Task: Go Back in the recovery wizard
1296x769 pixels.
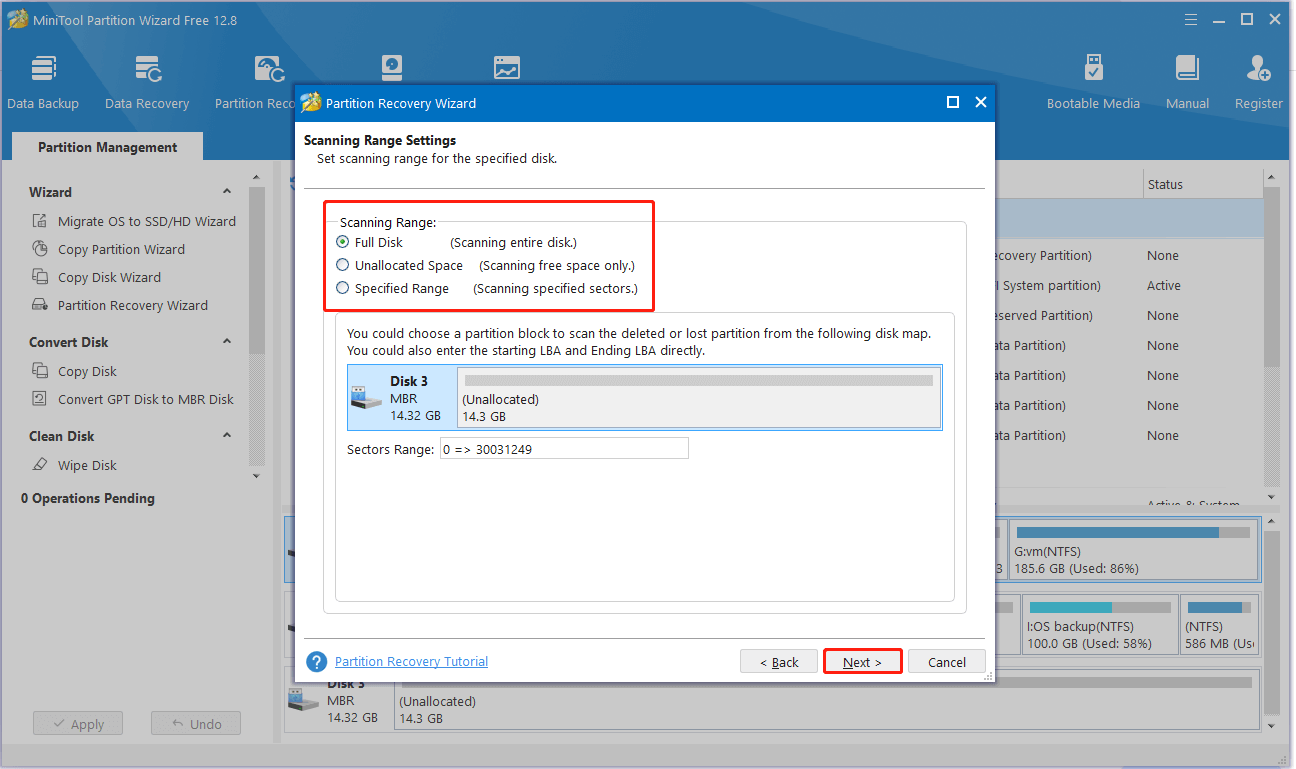Action: pos(778,662)
